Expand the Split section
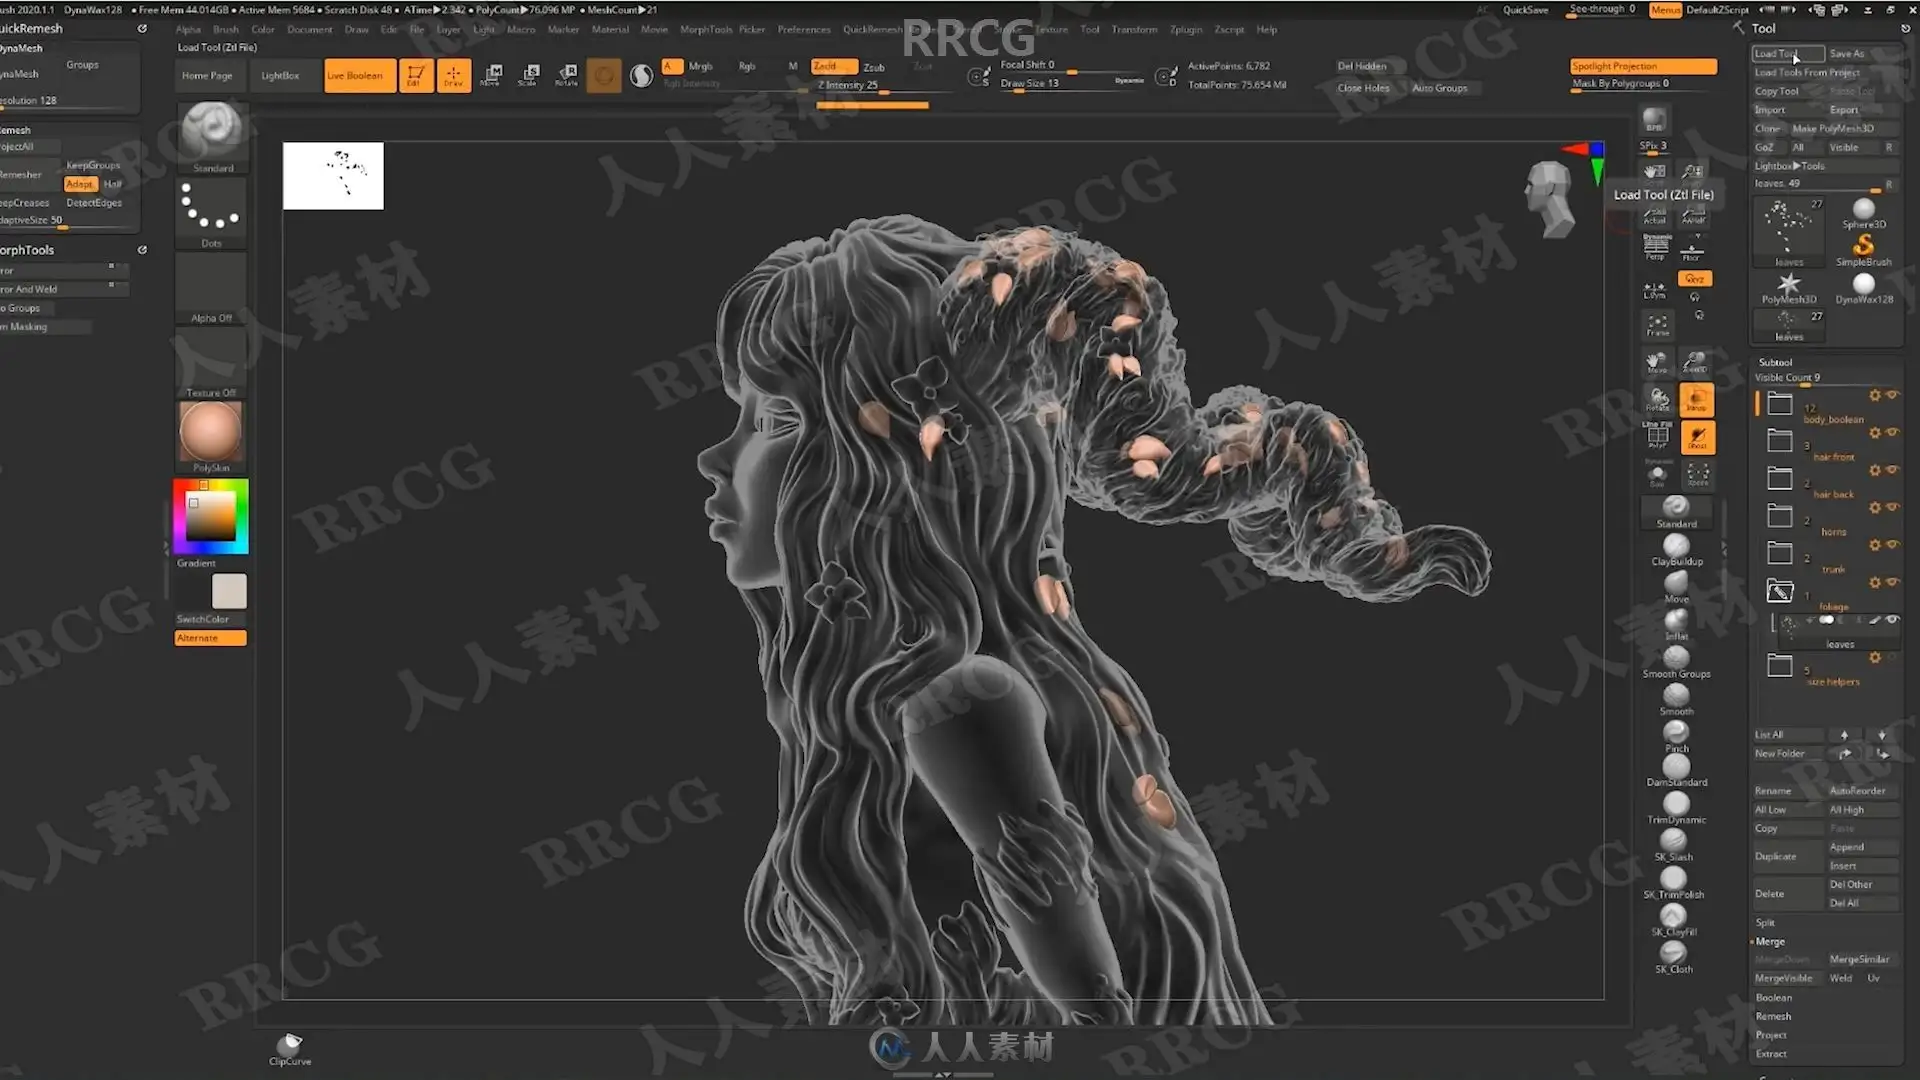 pyautogui.click(x=1765, y=923)
